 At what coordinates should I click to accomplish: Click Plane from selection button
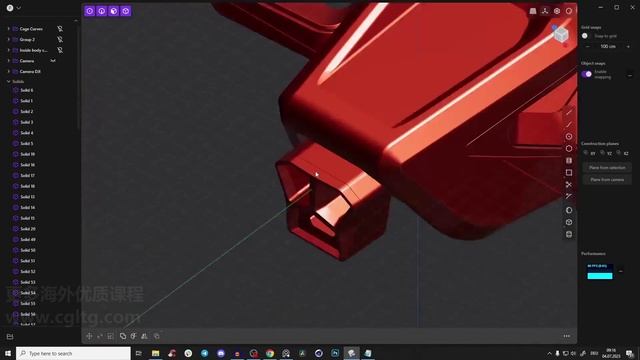(607, 167)
